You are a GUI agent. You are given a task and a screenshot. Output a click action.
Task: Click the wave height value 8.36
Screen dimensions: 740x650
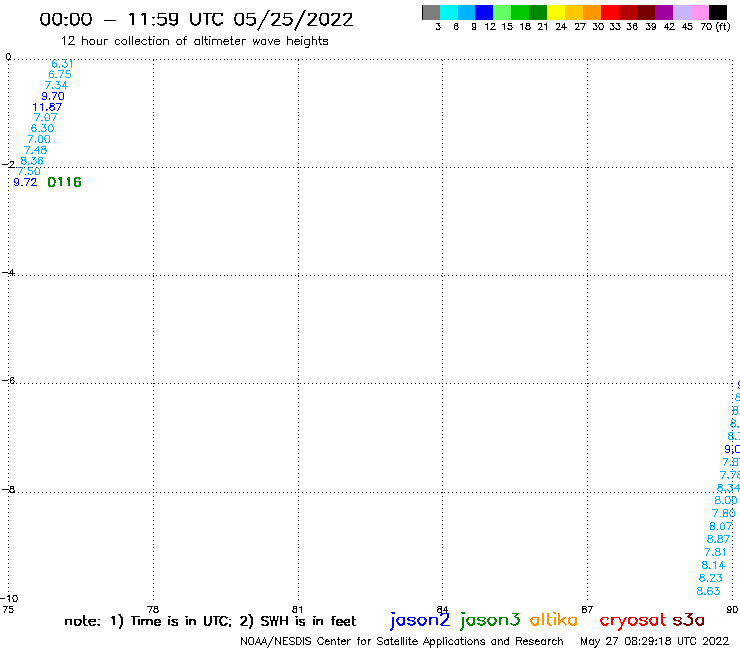coord(32,161)
